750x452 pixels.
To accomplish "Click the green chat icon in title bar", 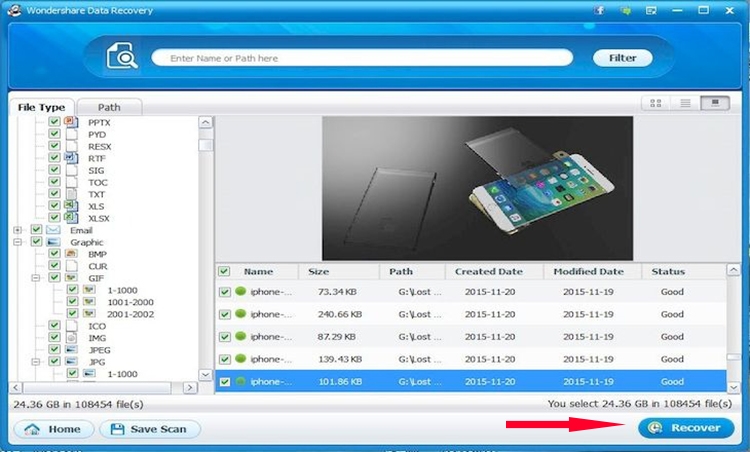I will 625,10.
